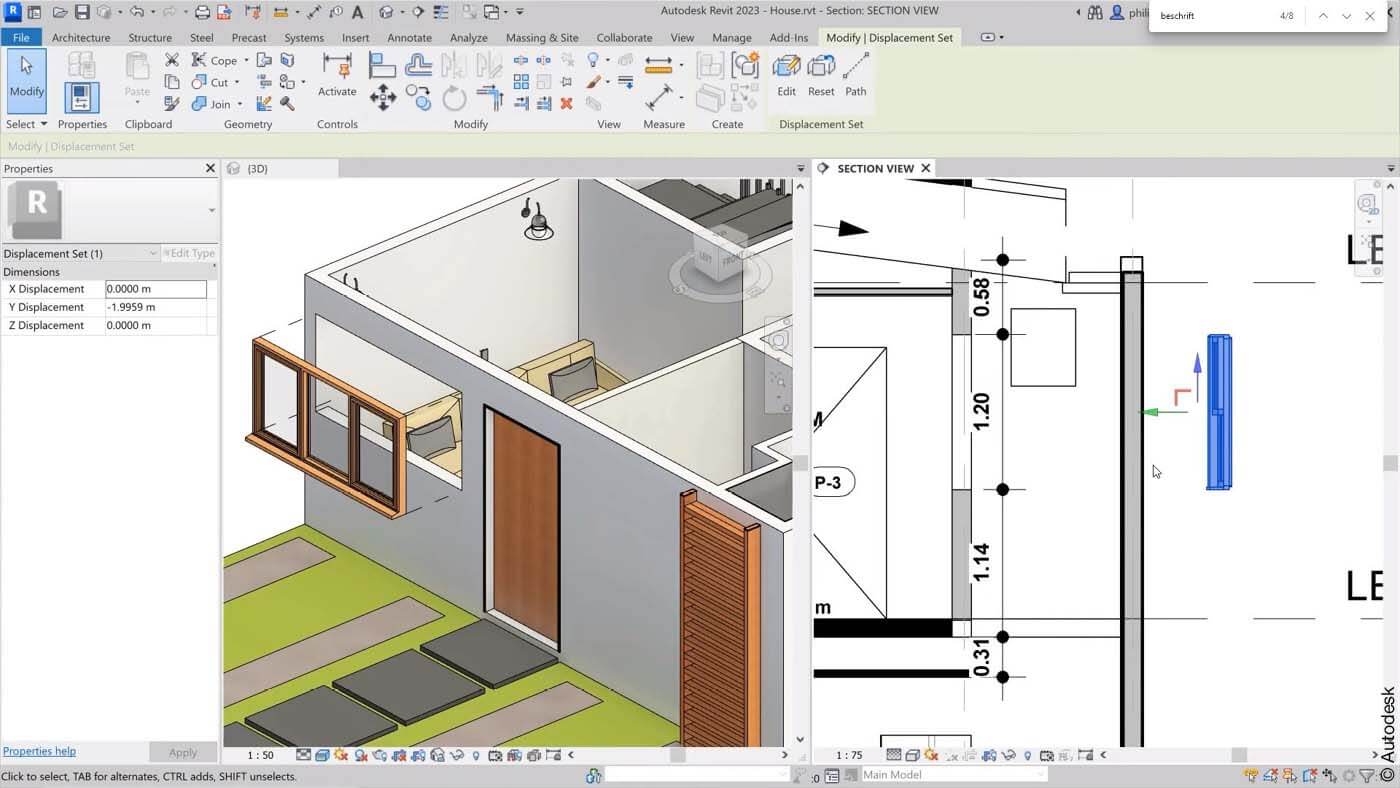Click the Create Group icon in Create panel
Image resolution: width=1400 pixels, height=788 pixels.
click(745, 65)
